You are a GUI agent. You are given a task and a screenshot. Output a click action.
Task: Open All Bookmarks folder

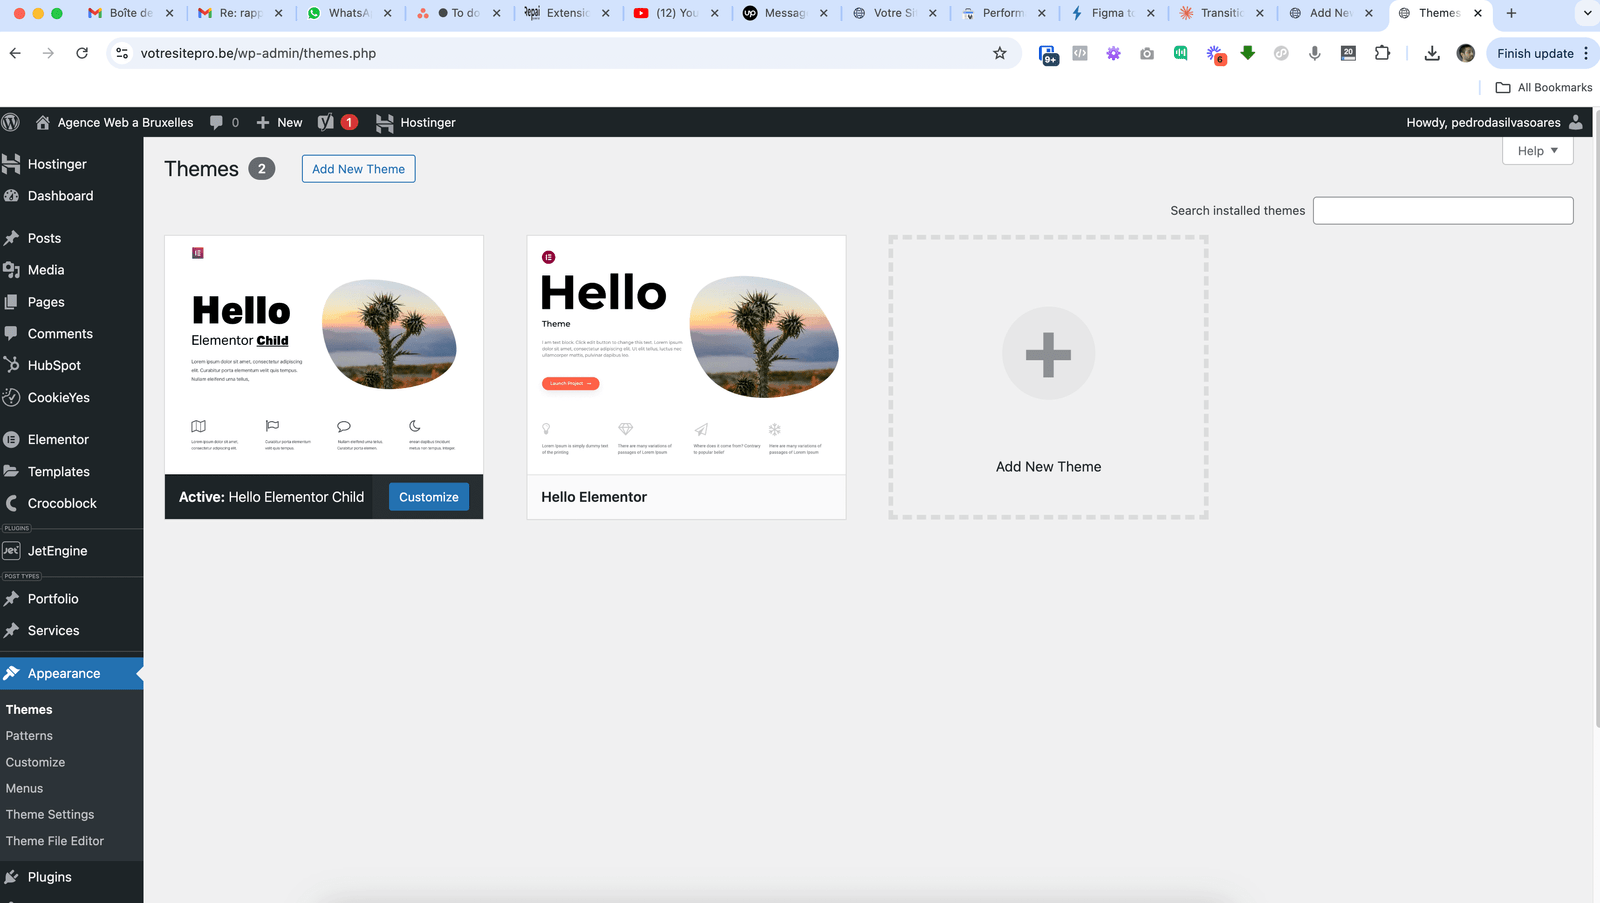point(1544,88)
